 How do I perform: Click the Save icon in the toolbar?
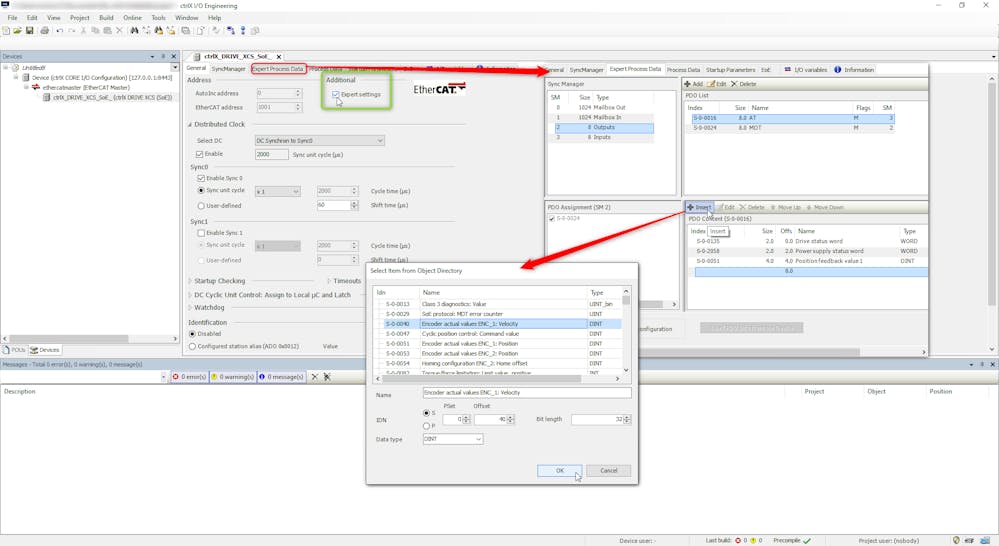pyautogui.click(x=30, y=31)
